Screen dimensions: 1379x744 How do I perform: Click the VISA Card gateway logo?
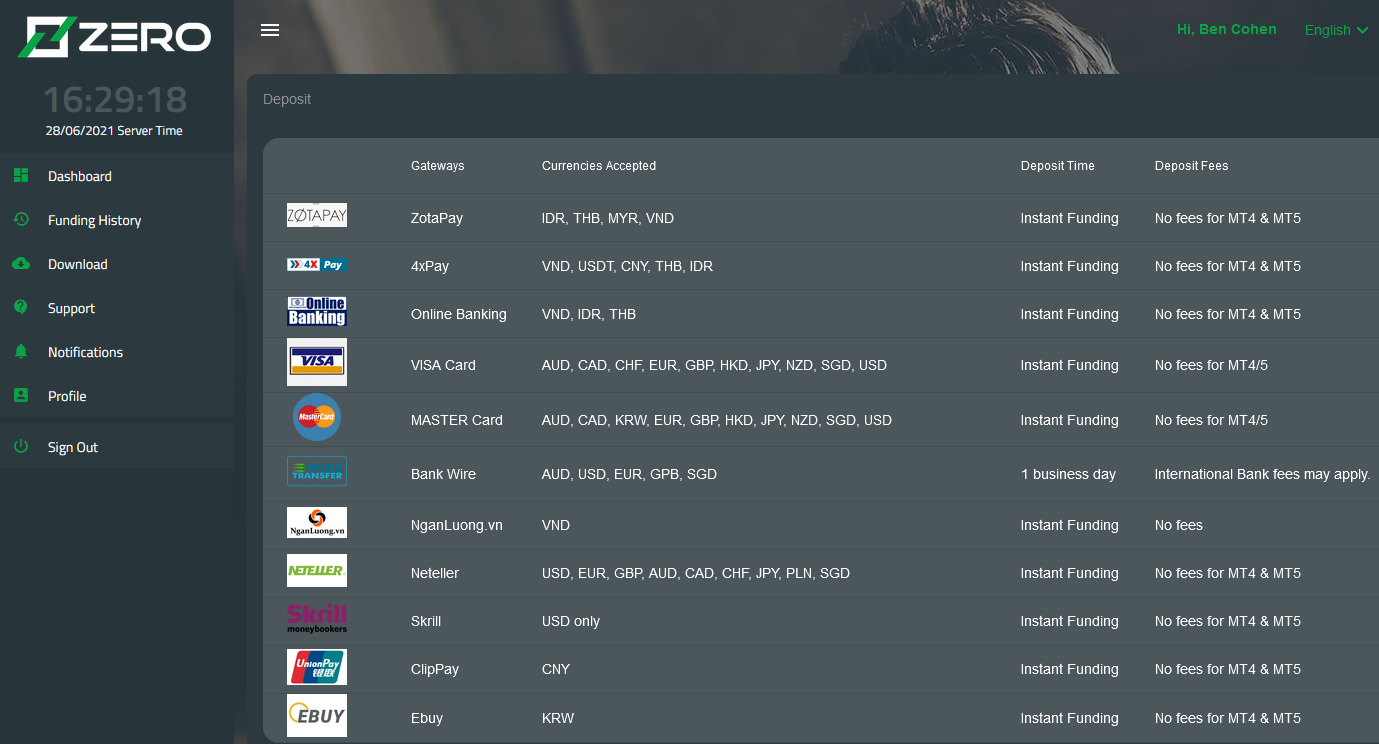[317, 362]
